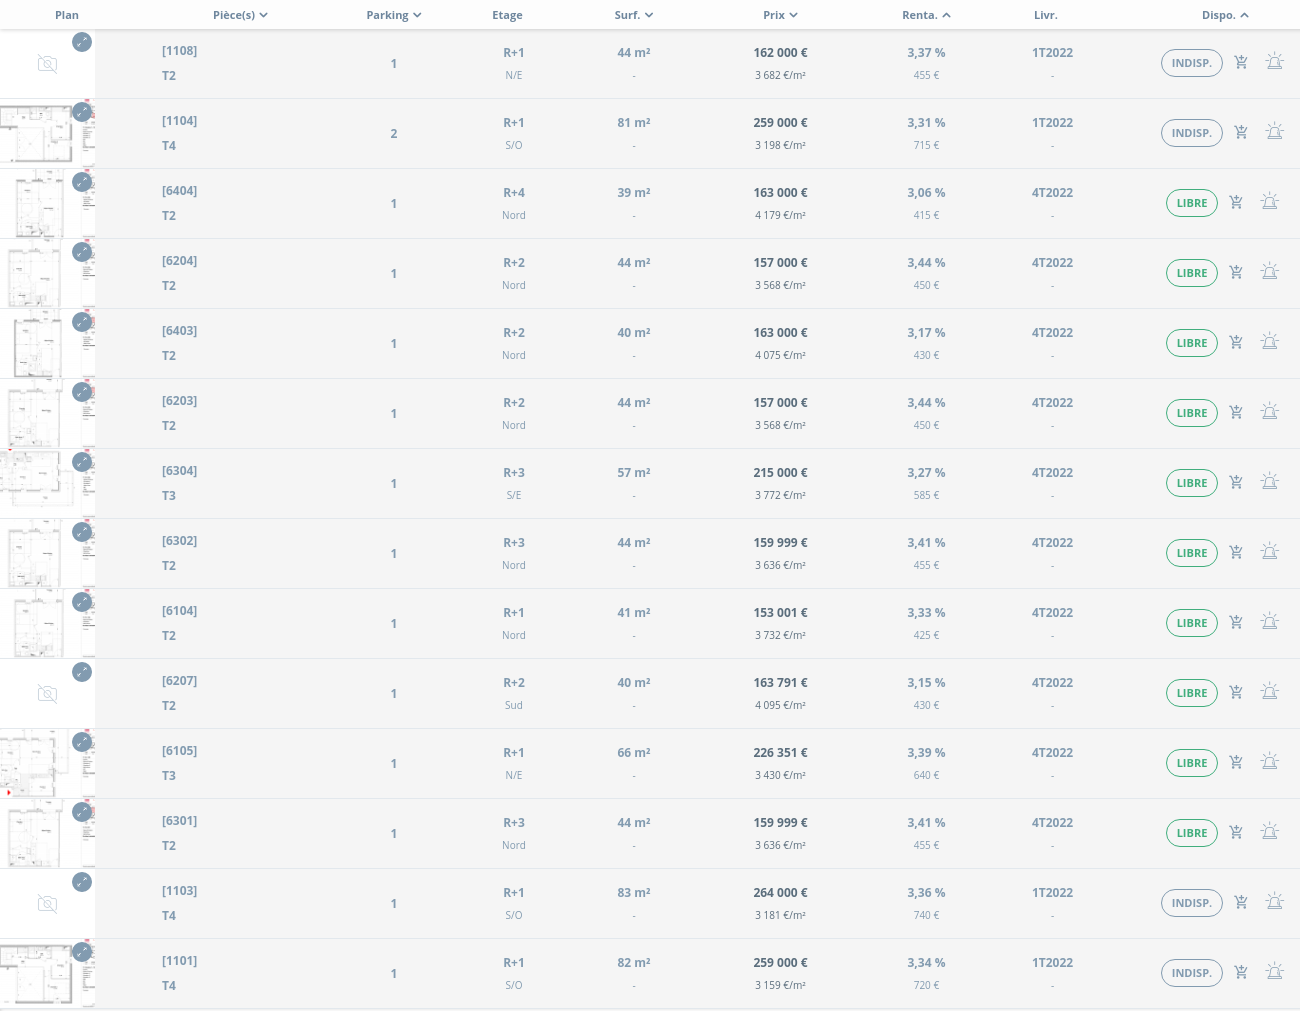
Task: Sort by the Renta. column header
Action: pos(926,15)
